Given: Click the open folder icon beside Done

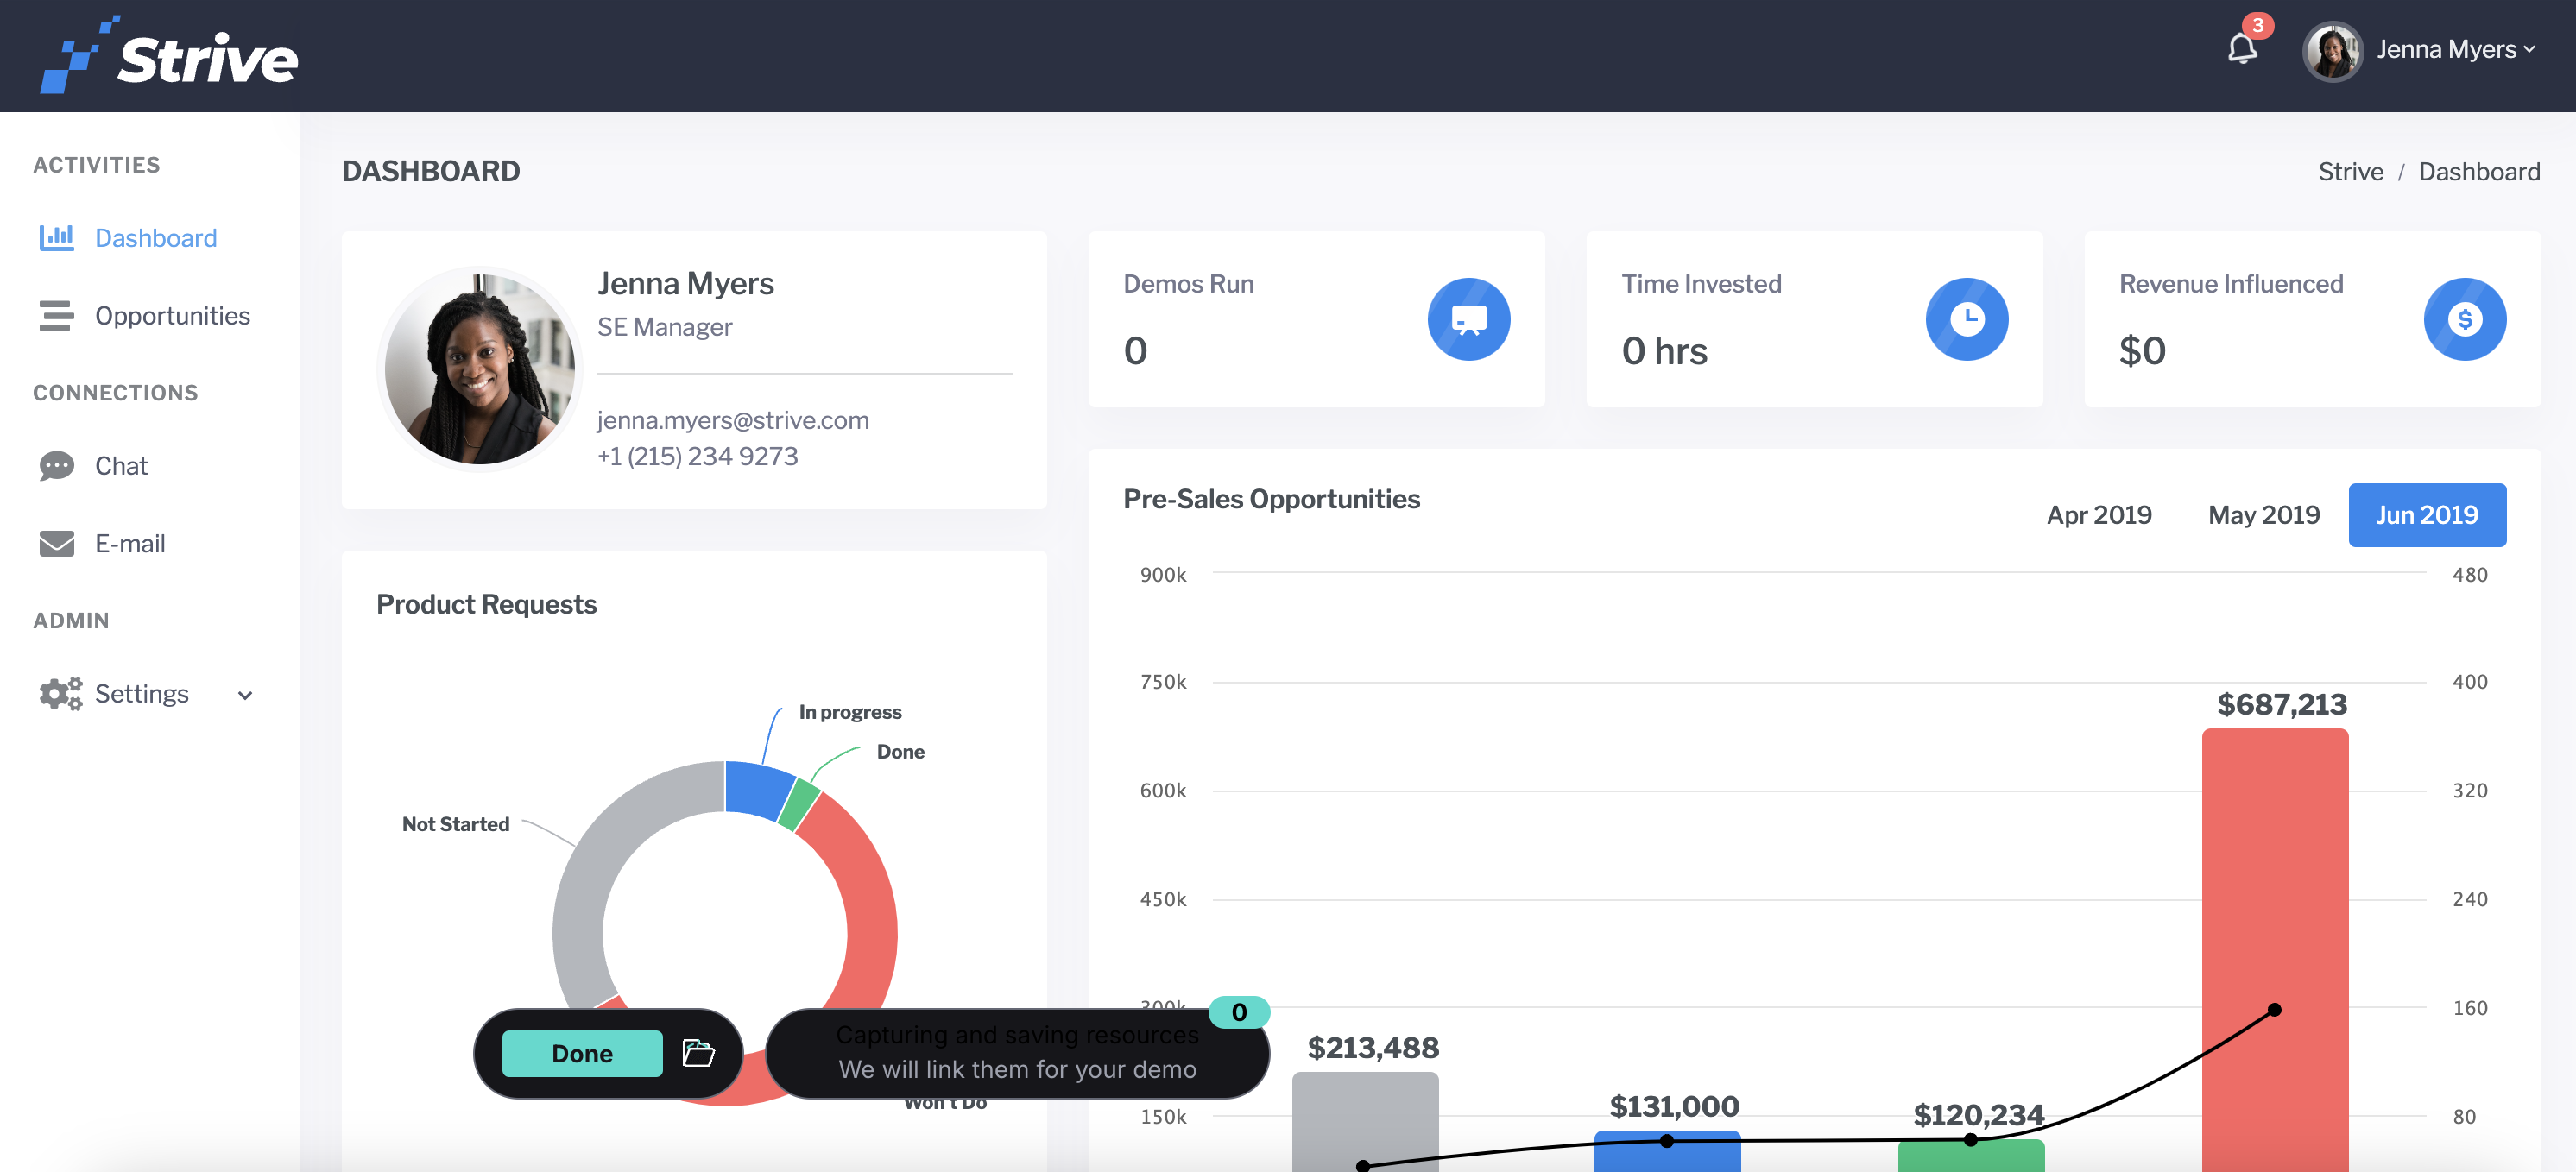Looking at the screenshot, I should [698, 1053].
